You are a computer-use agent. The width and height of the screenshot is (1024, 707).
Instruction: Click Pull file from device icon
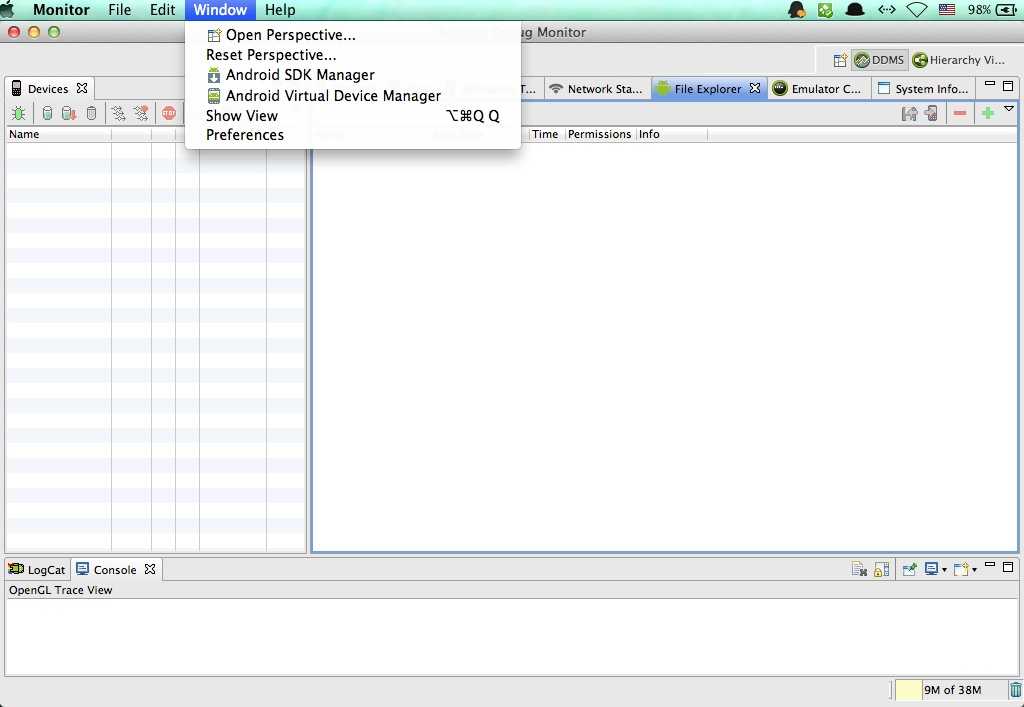point(909,114)
